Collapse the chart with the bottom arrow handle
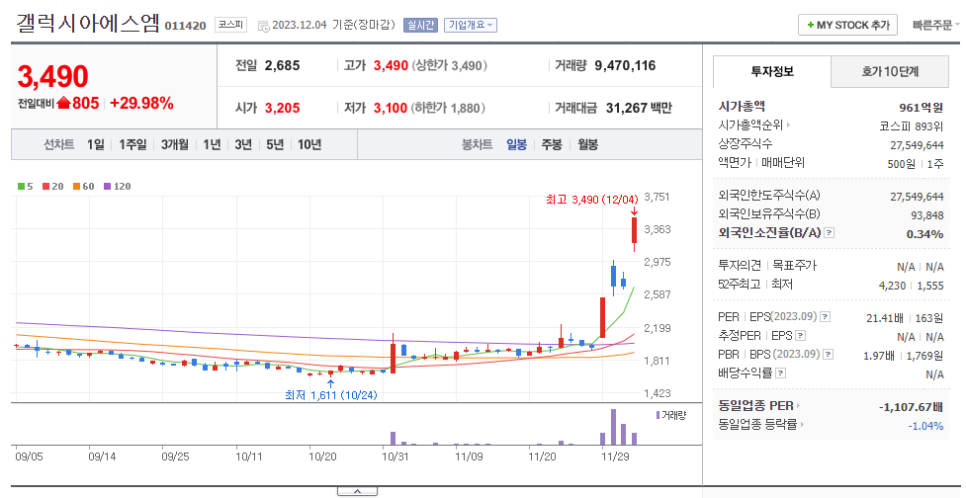 tap(357, 491)
